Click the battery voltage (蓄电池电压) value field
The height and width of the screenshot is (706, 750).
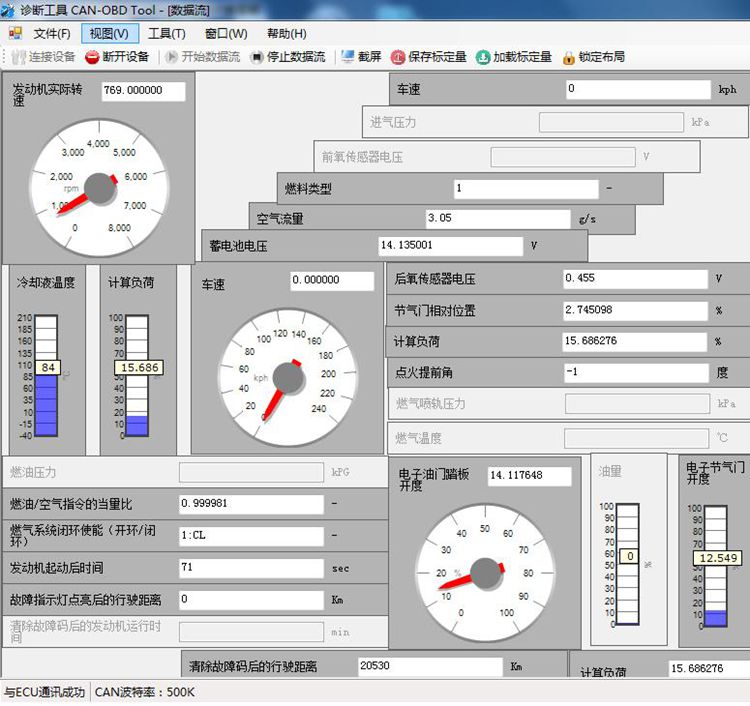pos(450,245)
